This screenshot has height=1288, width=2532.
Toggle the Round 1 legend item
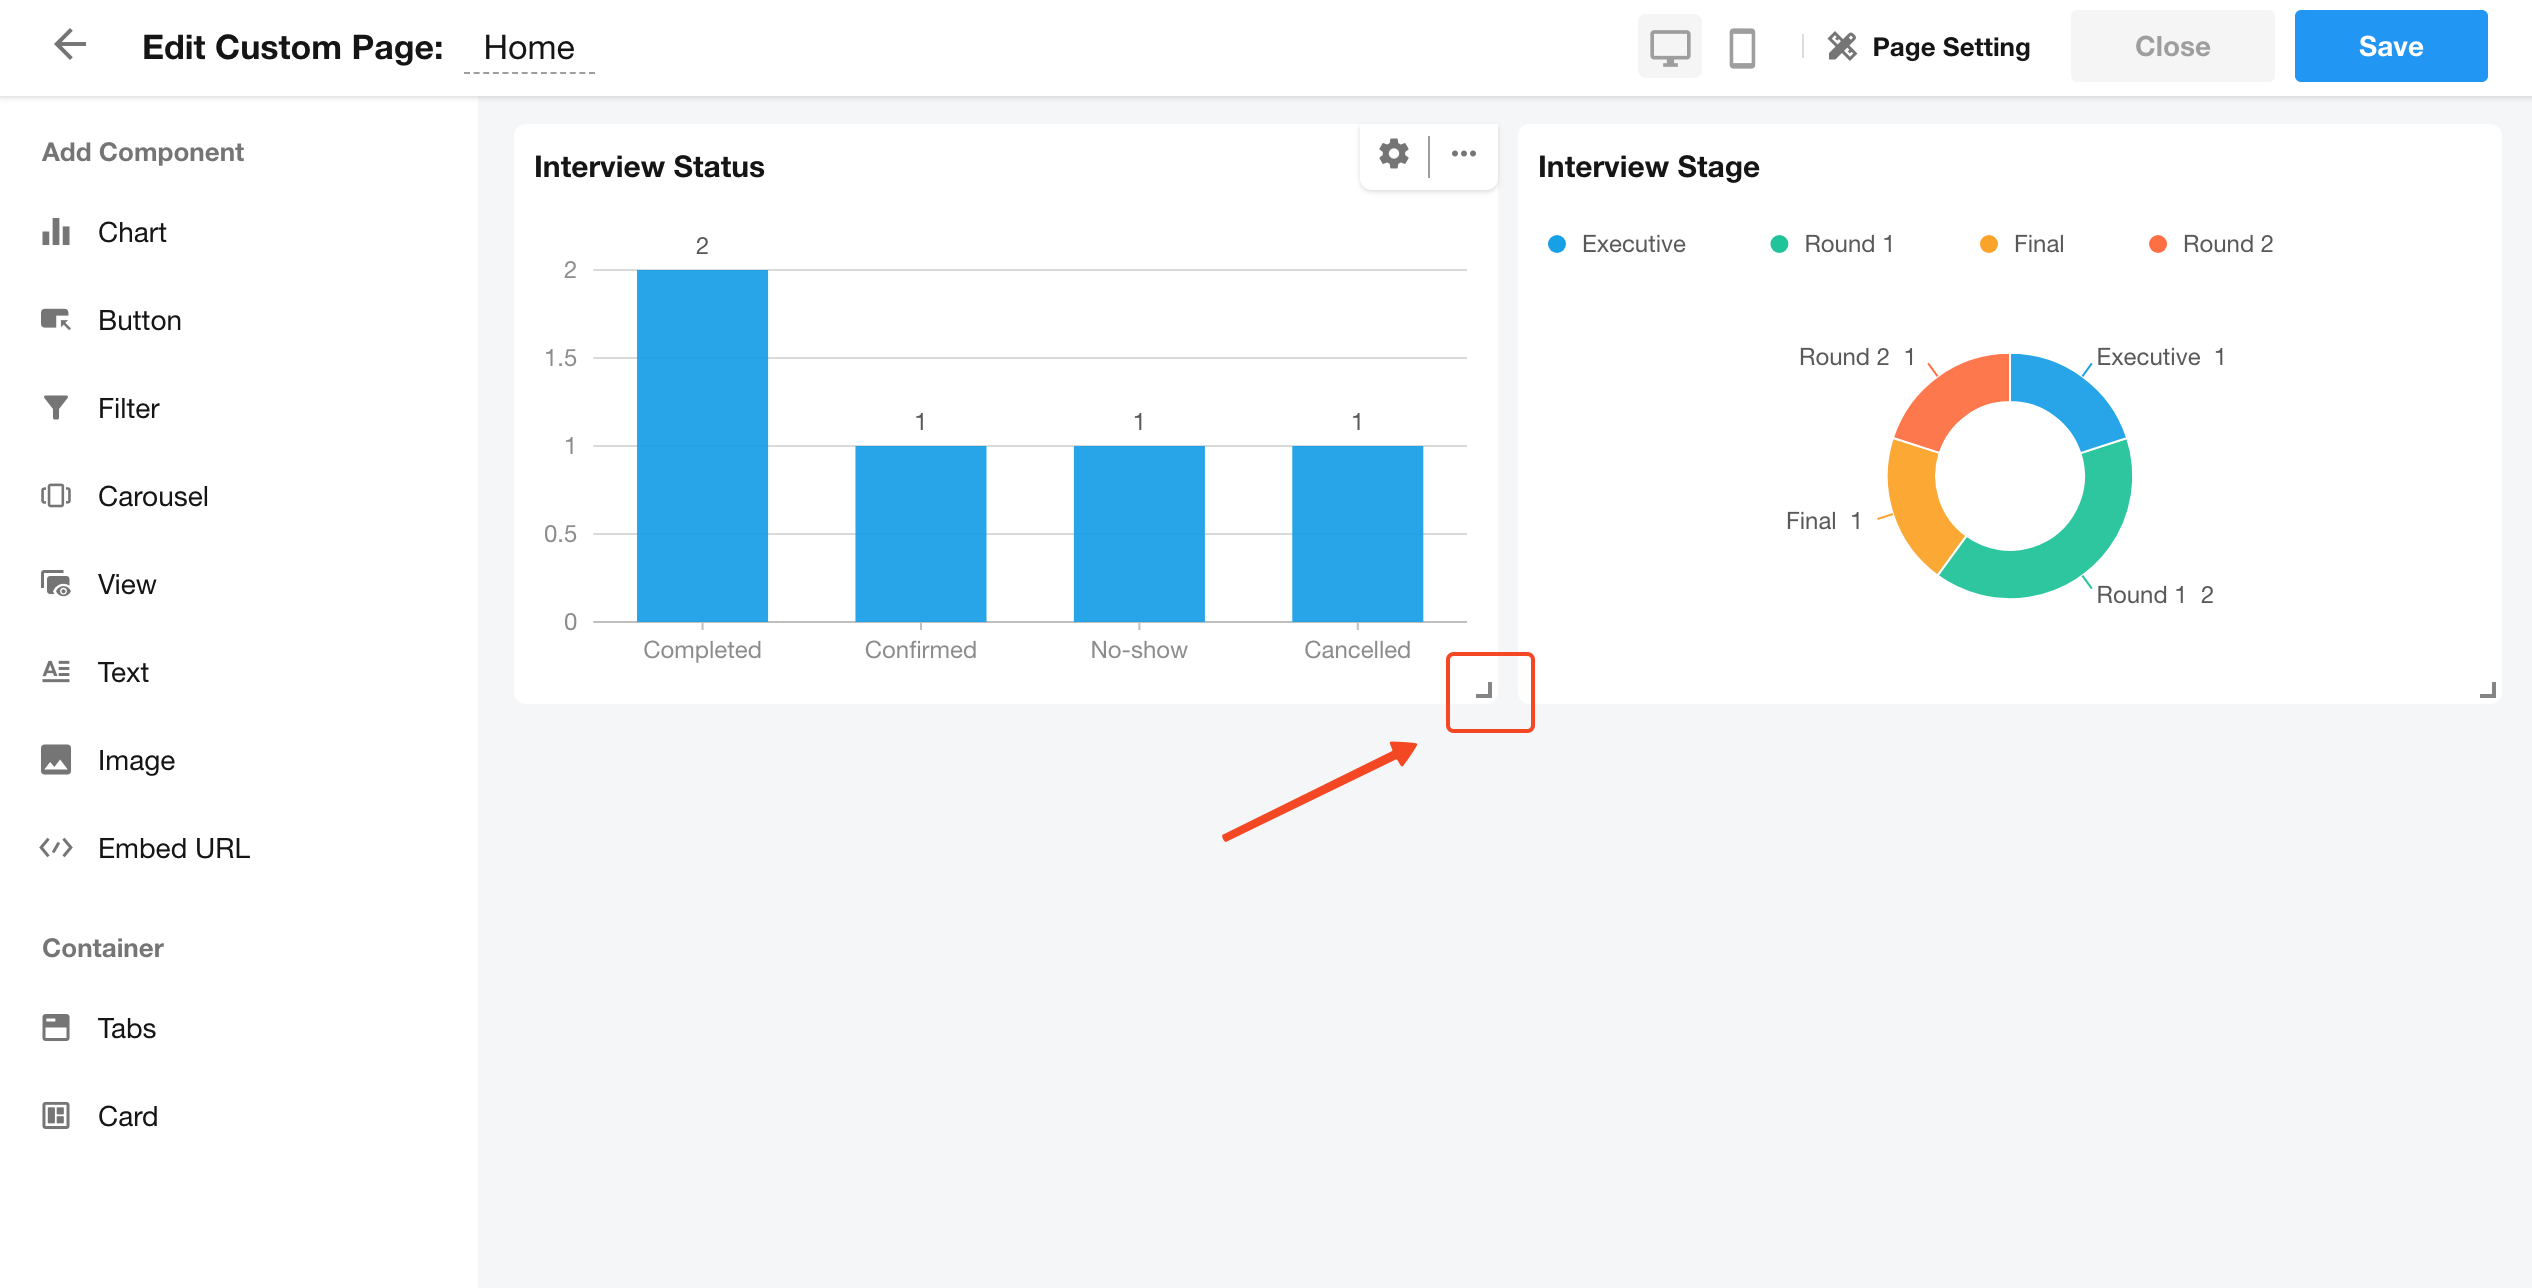tap(1832, 244)
